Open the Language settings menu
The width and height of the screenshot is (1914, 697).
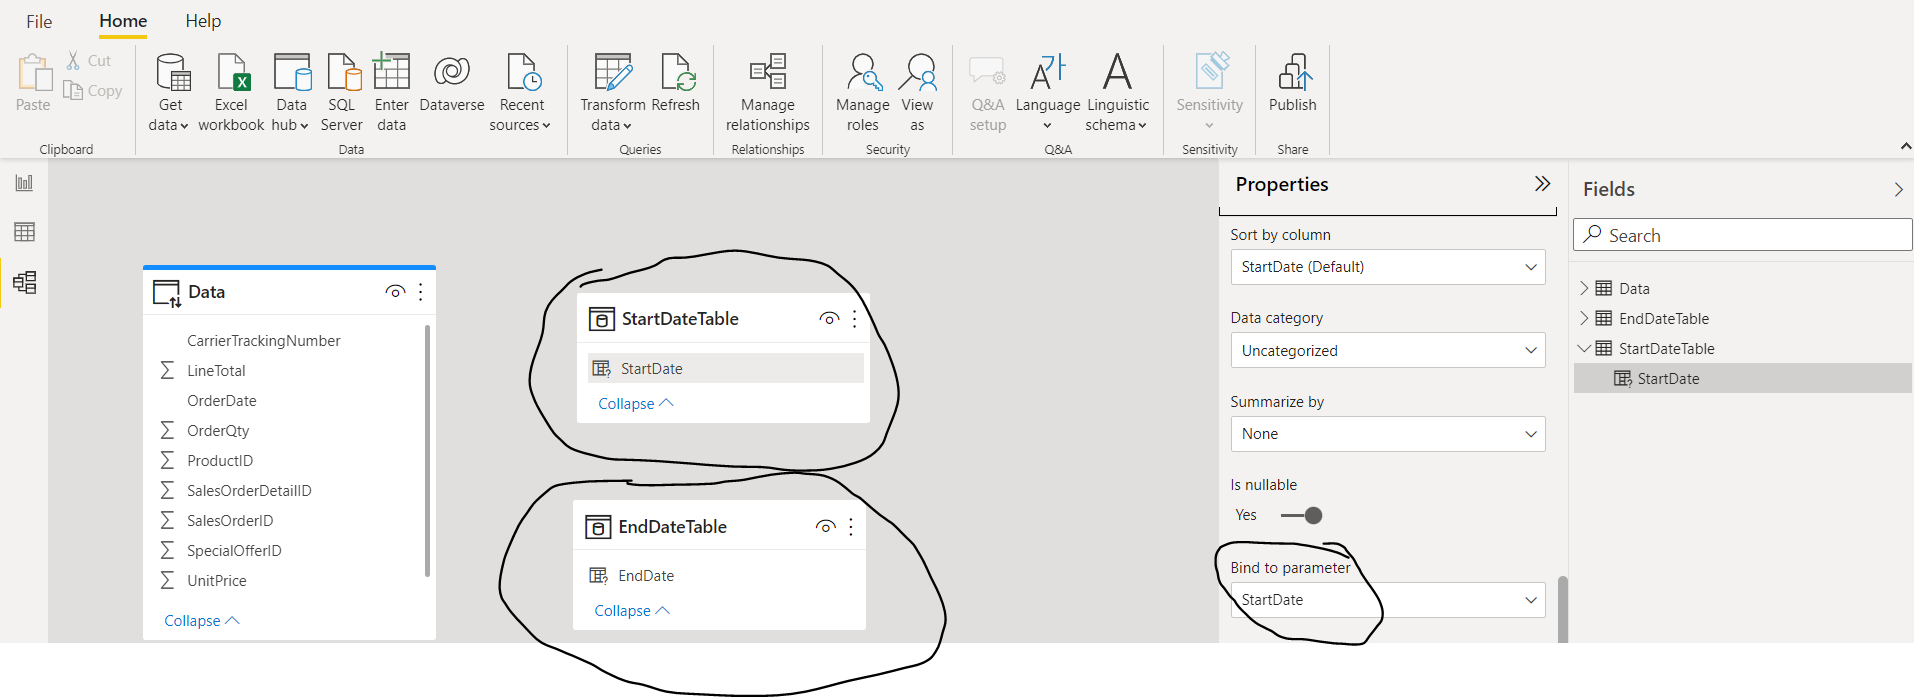point(1048,93)
